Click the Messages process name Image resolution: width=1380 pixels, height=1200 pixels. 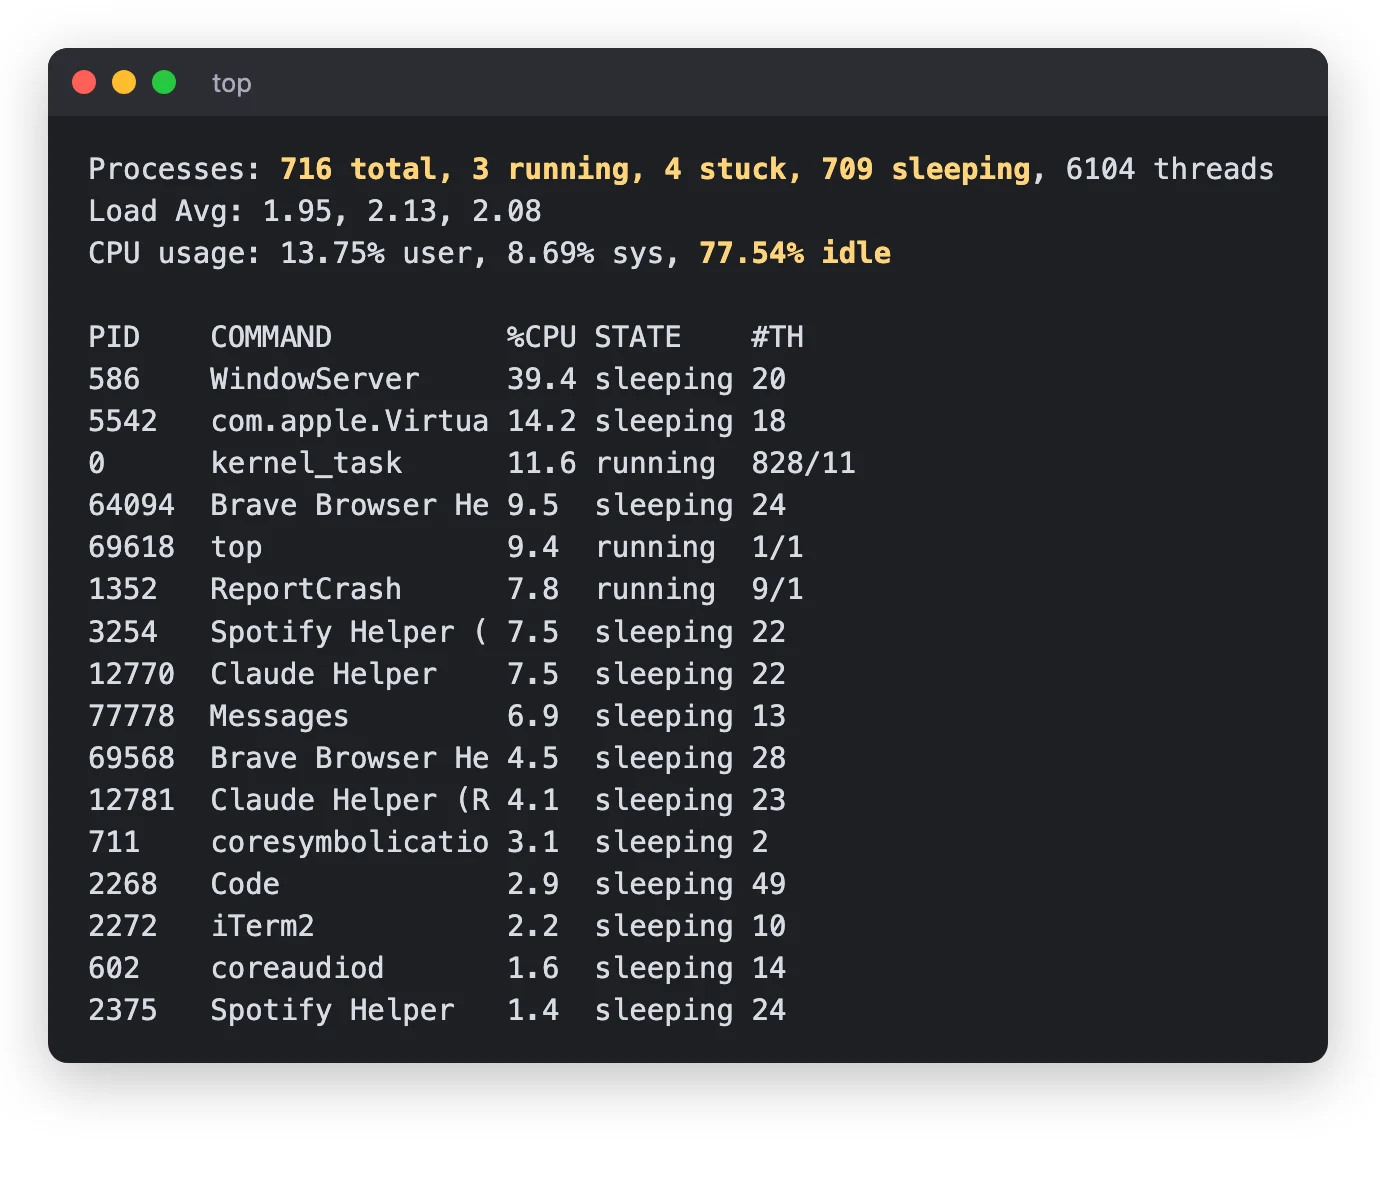279,716
